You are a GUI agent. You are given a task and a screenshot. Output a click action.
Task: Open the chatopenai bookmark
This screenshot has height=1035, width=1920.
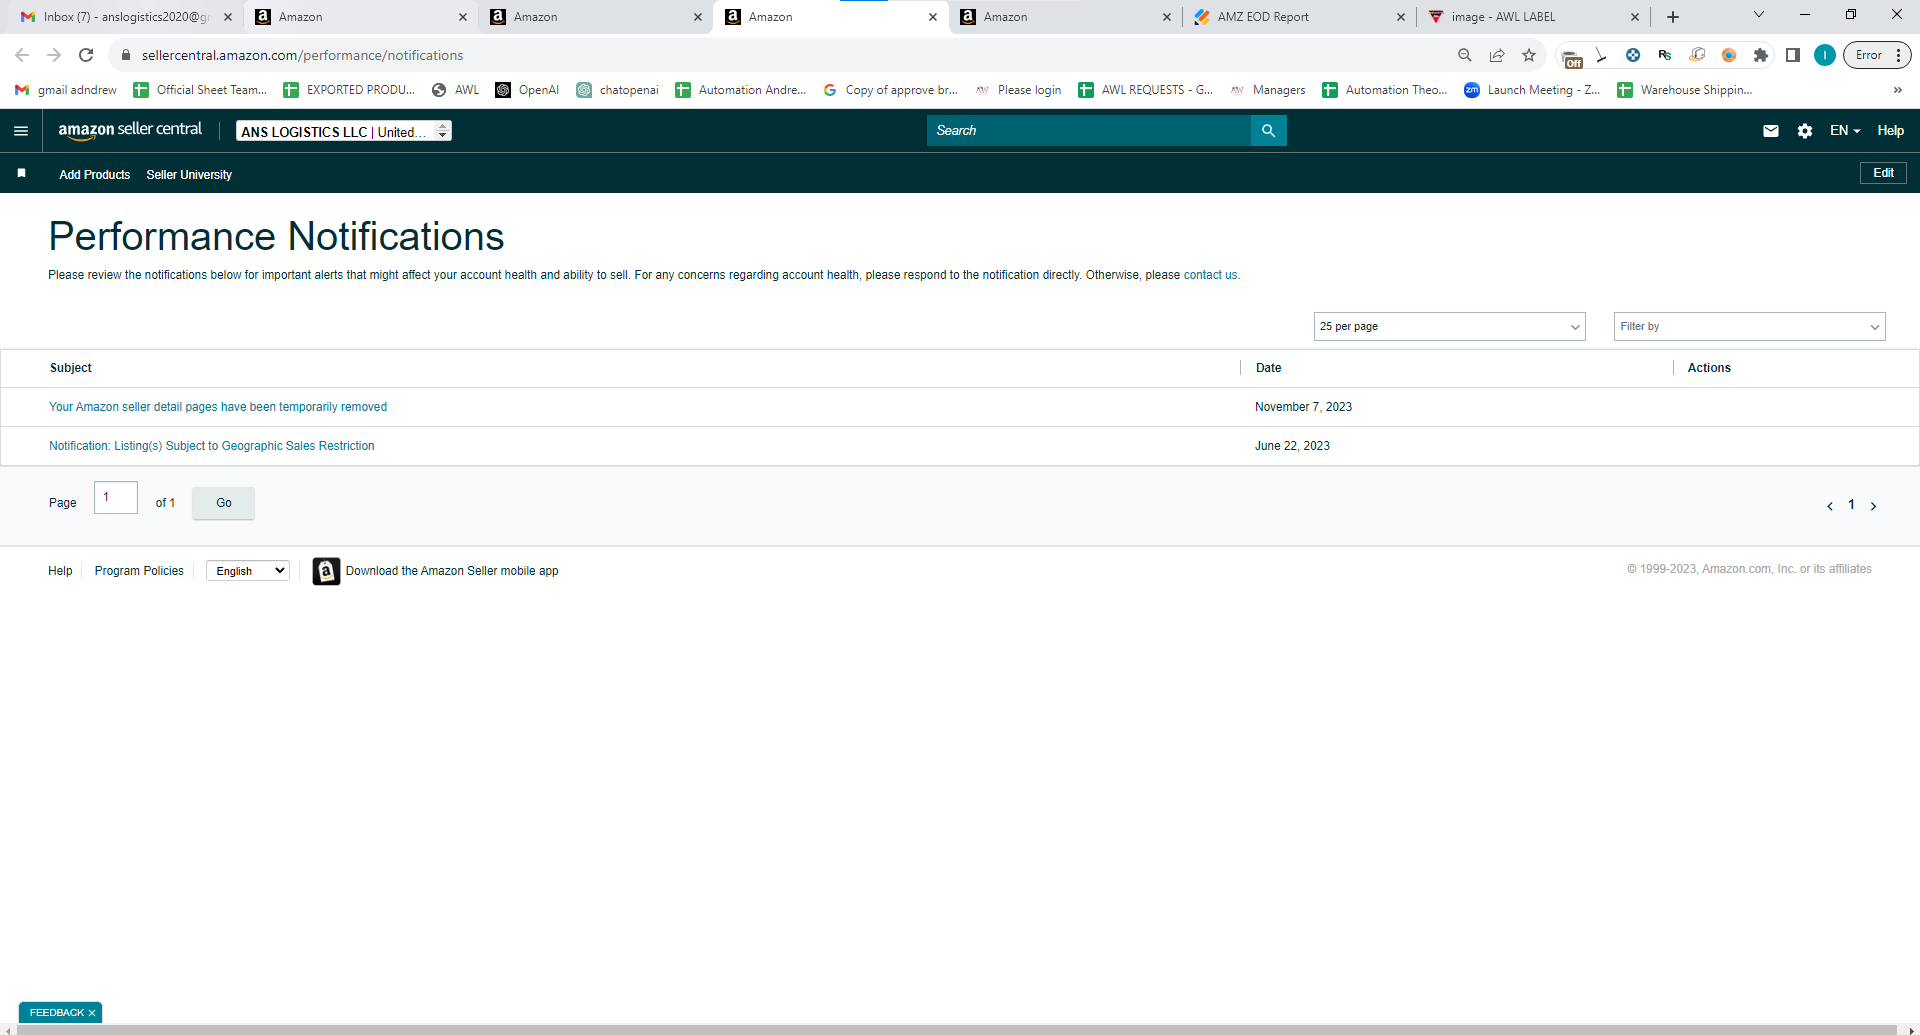pos(617,90)
